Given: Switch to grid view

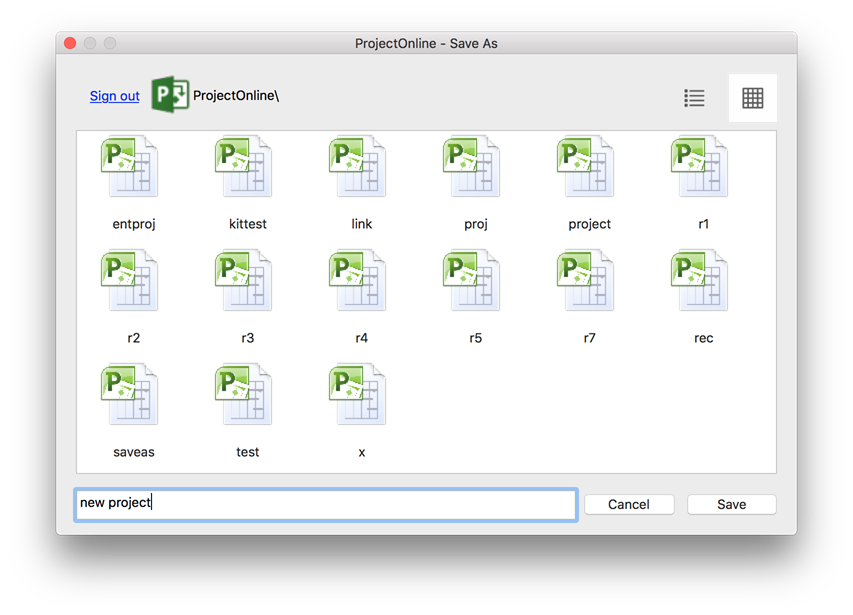Looking at the screenshot, I should (x=752, y=97).
